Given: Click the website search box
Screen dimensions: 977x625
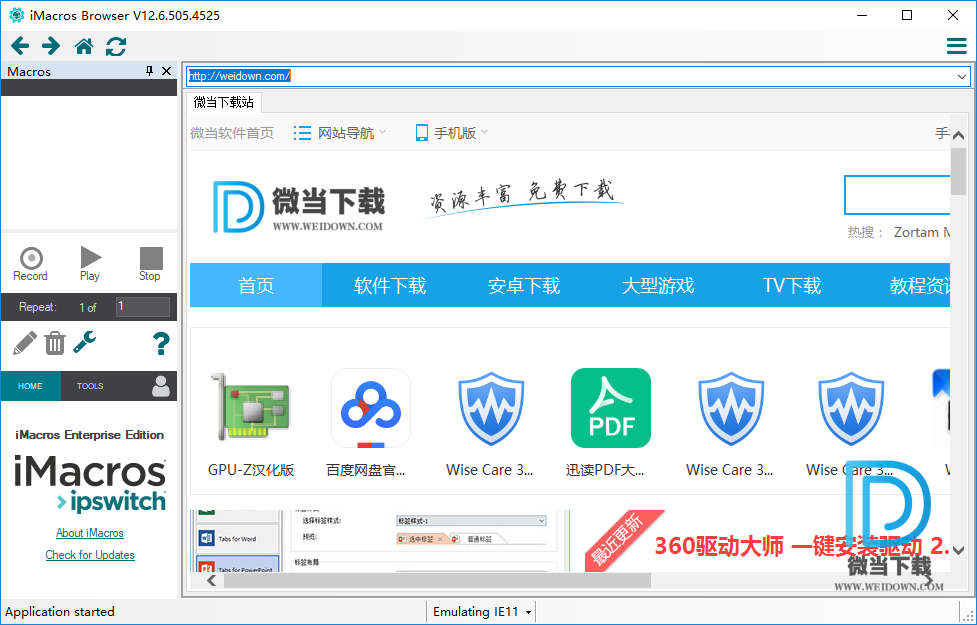Looking at the screenshot, I should coord(897,195).
